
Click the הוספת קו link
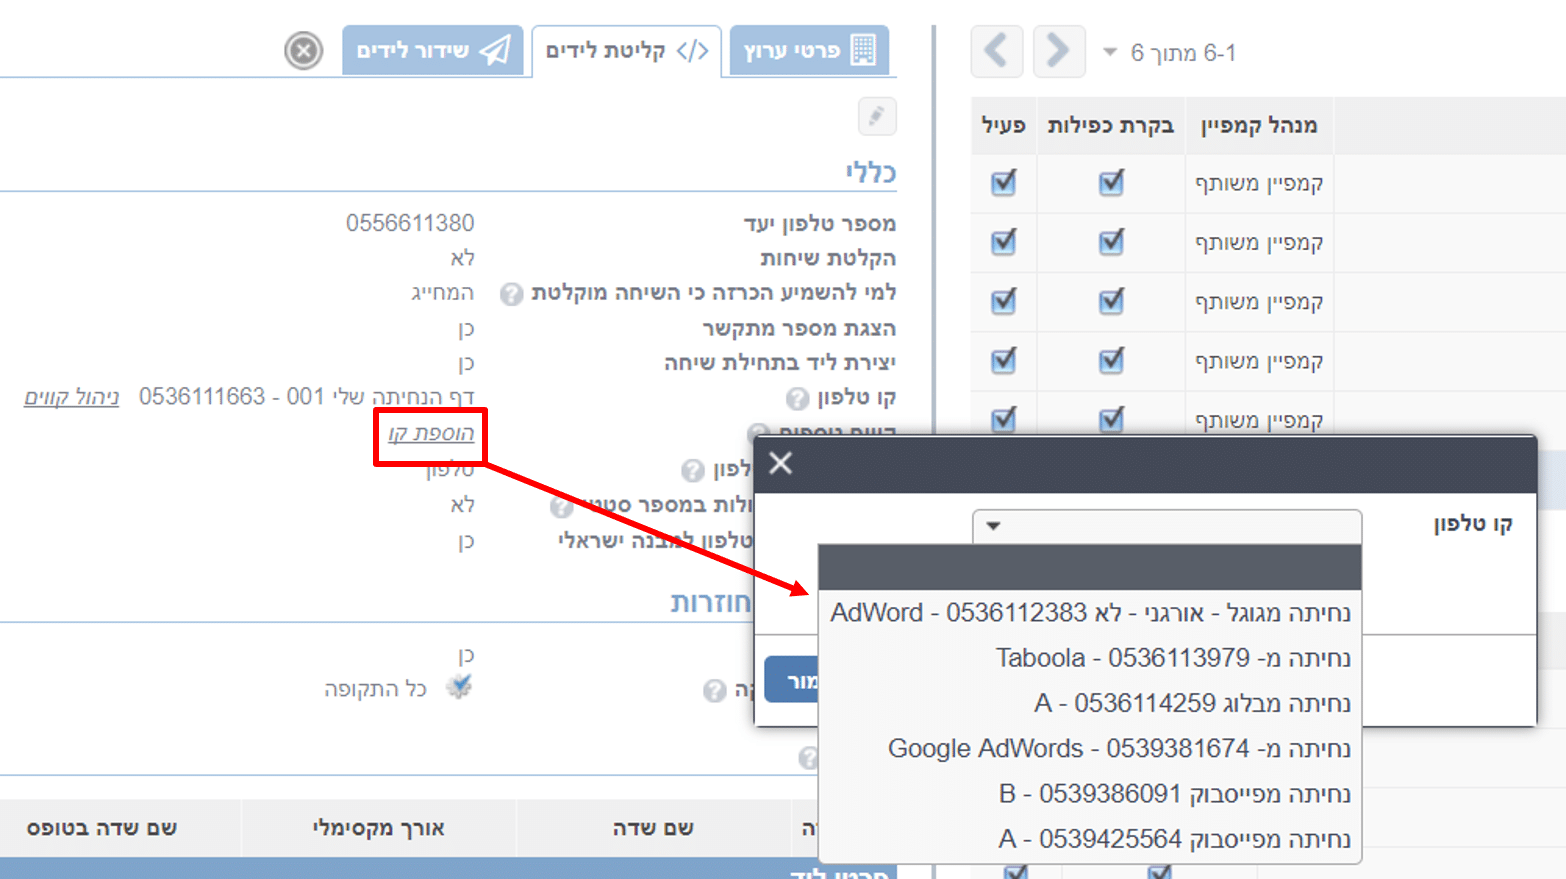click(x=431, y=433)
